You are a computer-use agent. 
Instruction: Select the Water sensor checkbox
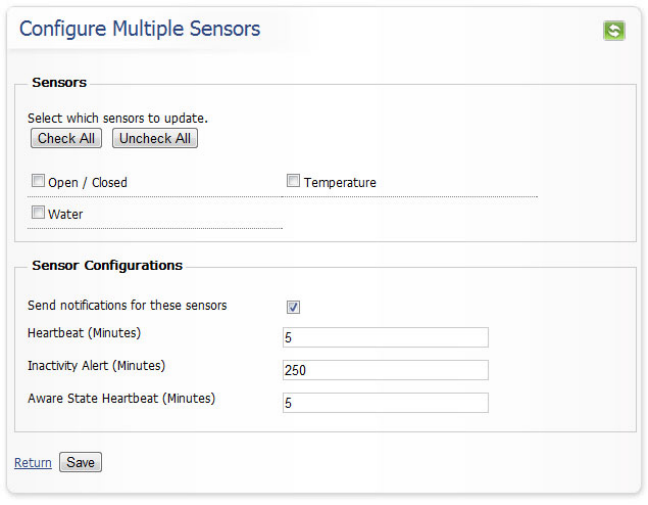click(x=38, y=213)
